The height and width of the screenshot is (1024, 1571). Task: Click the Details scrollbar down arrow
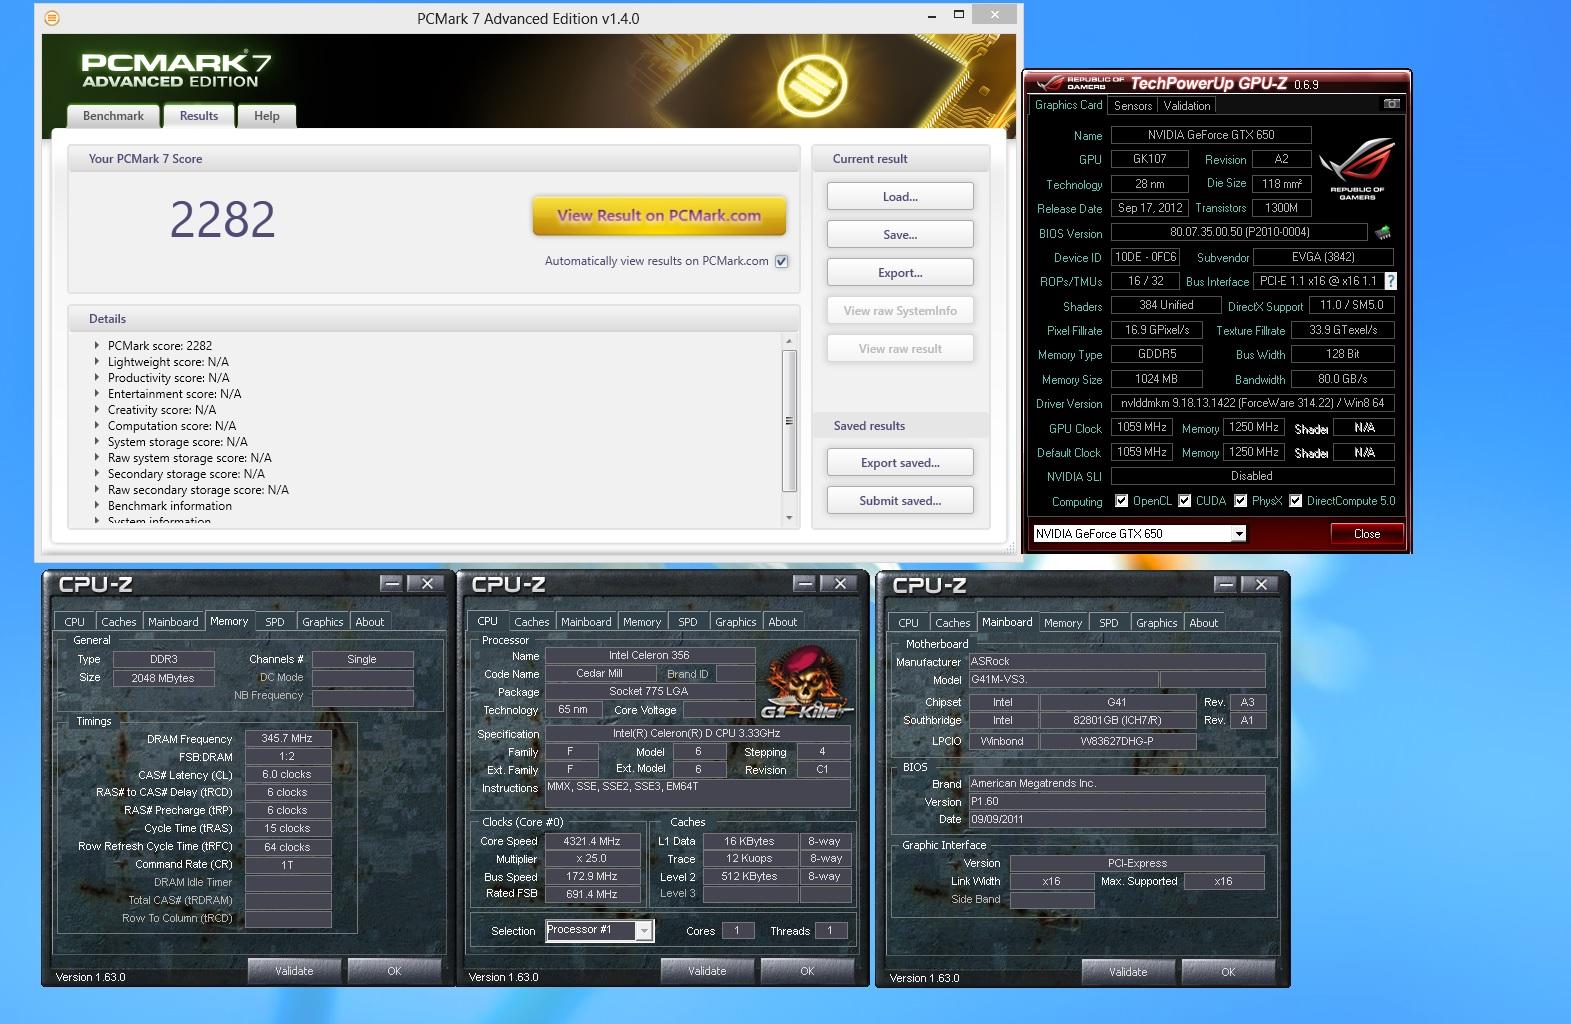[789, 518]
